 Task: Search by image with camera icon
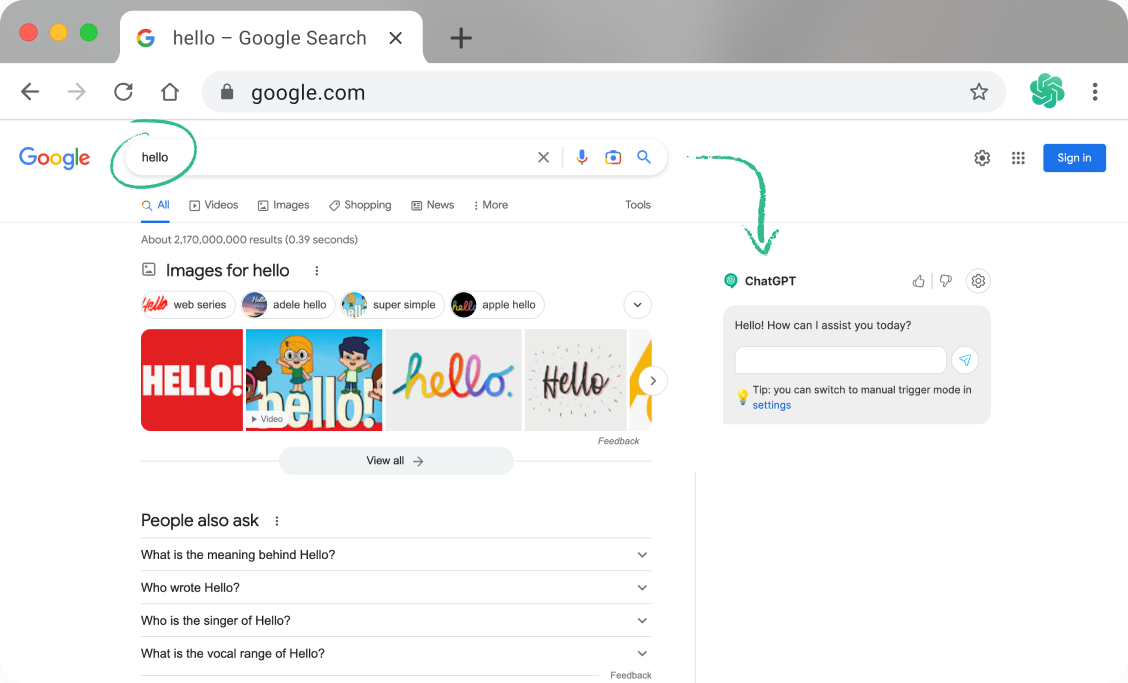(x=613, y=157)
